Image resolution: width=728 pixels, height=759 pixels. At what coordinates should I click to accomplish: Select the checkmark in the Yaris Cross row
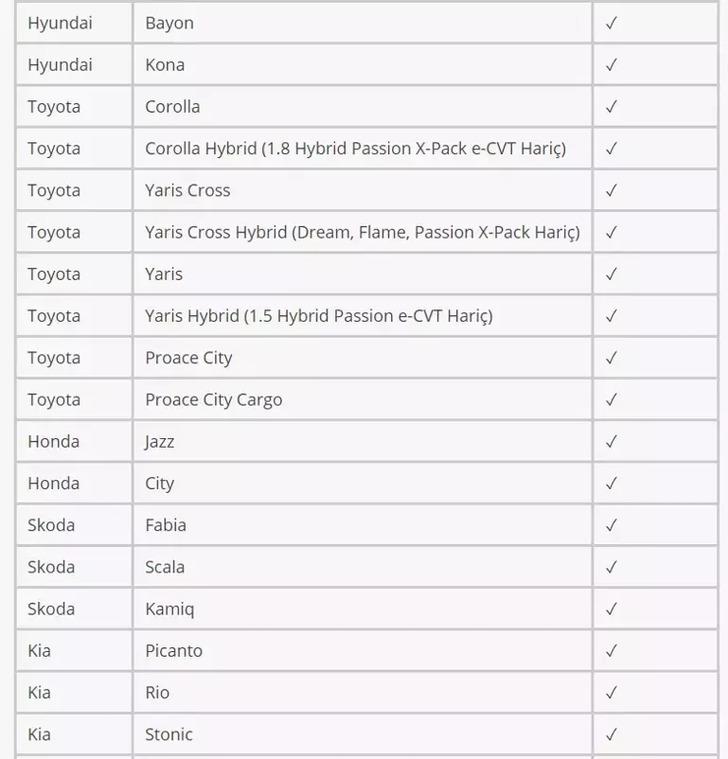(x=611, y=190)
